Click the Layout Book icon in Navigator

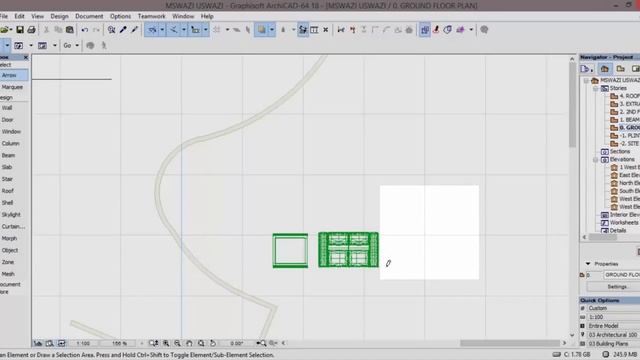point(635,69)
